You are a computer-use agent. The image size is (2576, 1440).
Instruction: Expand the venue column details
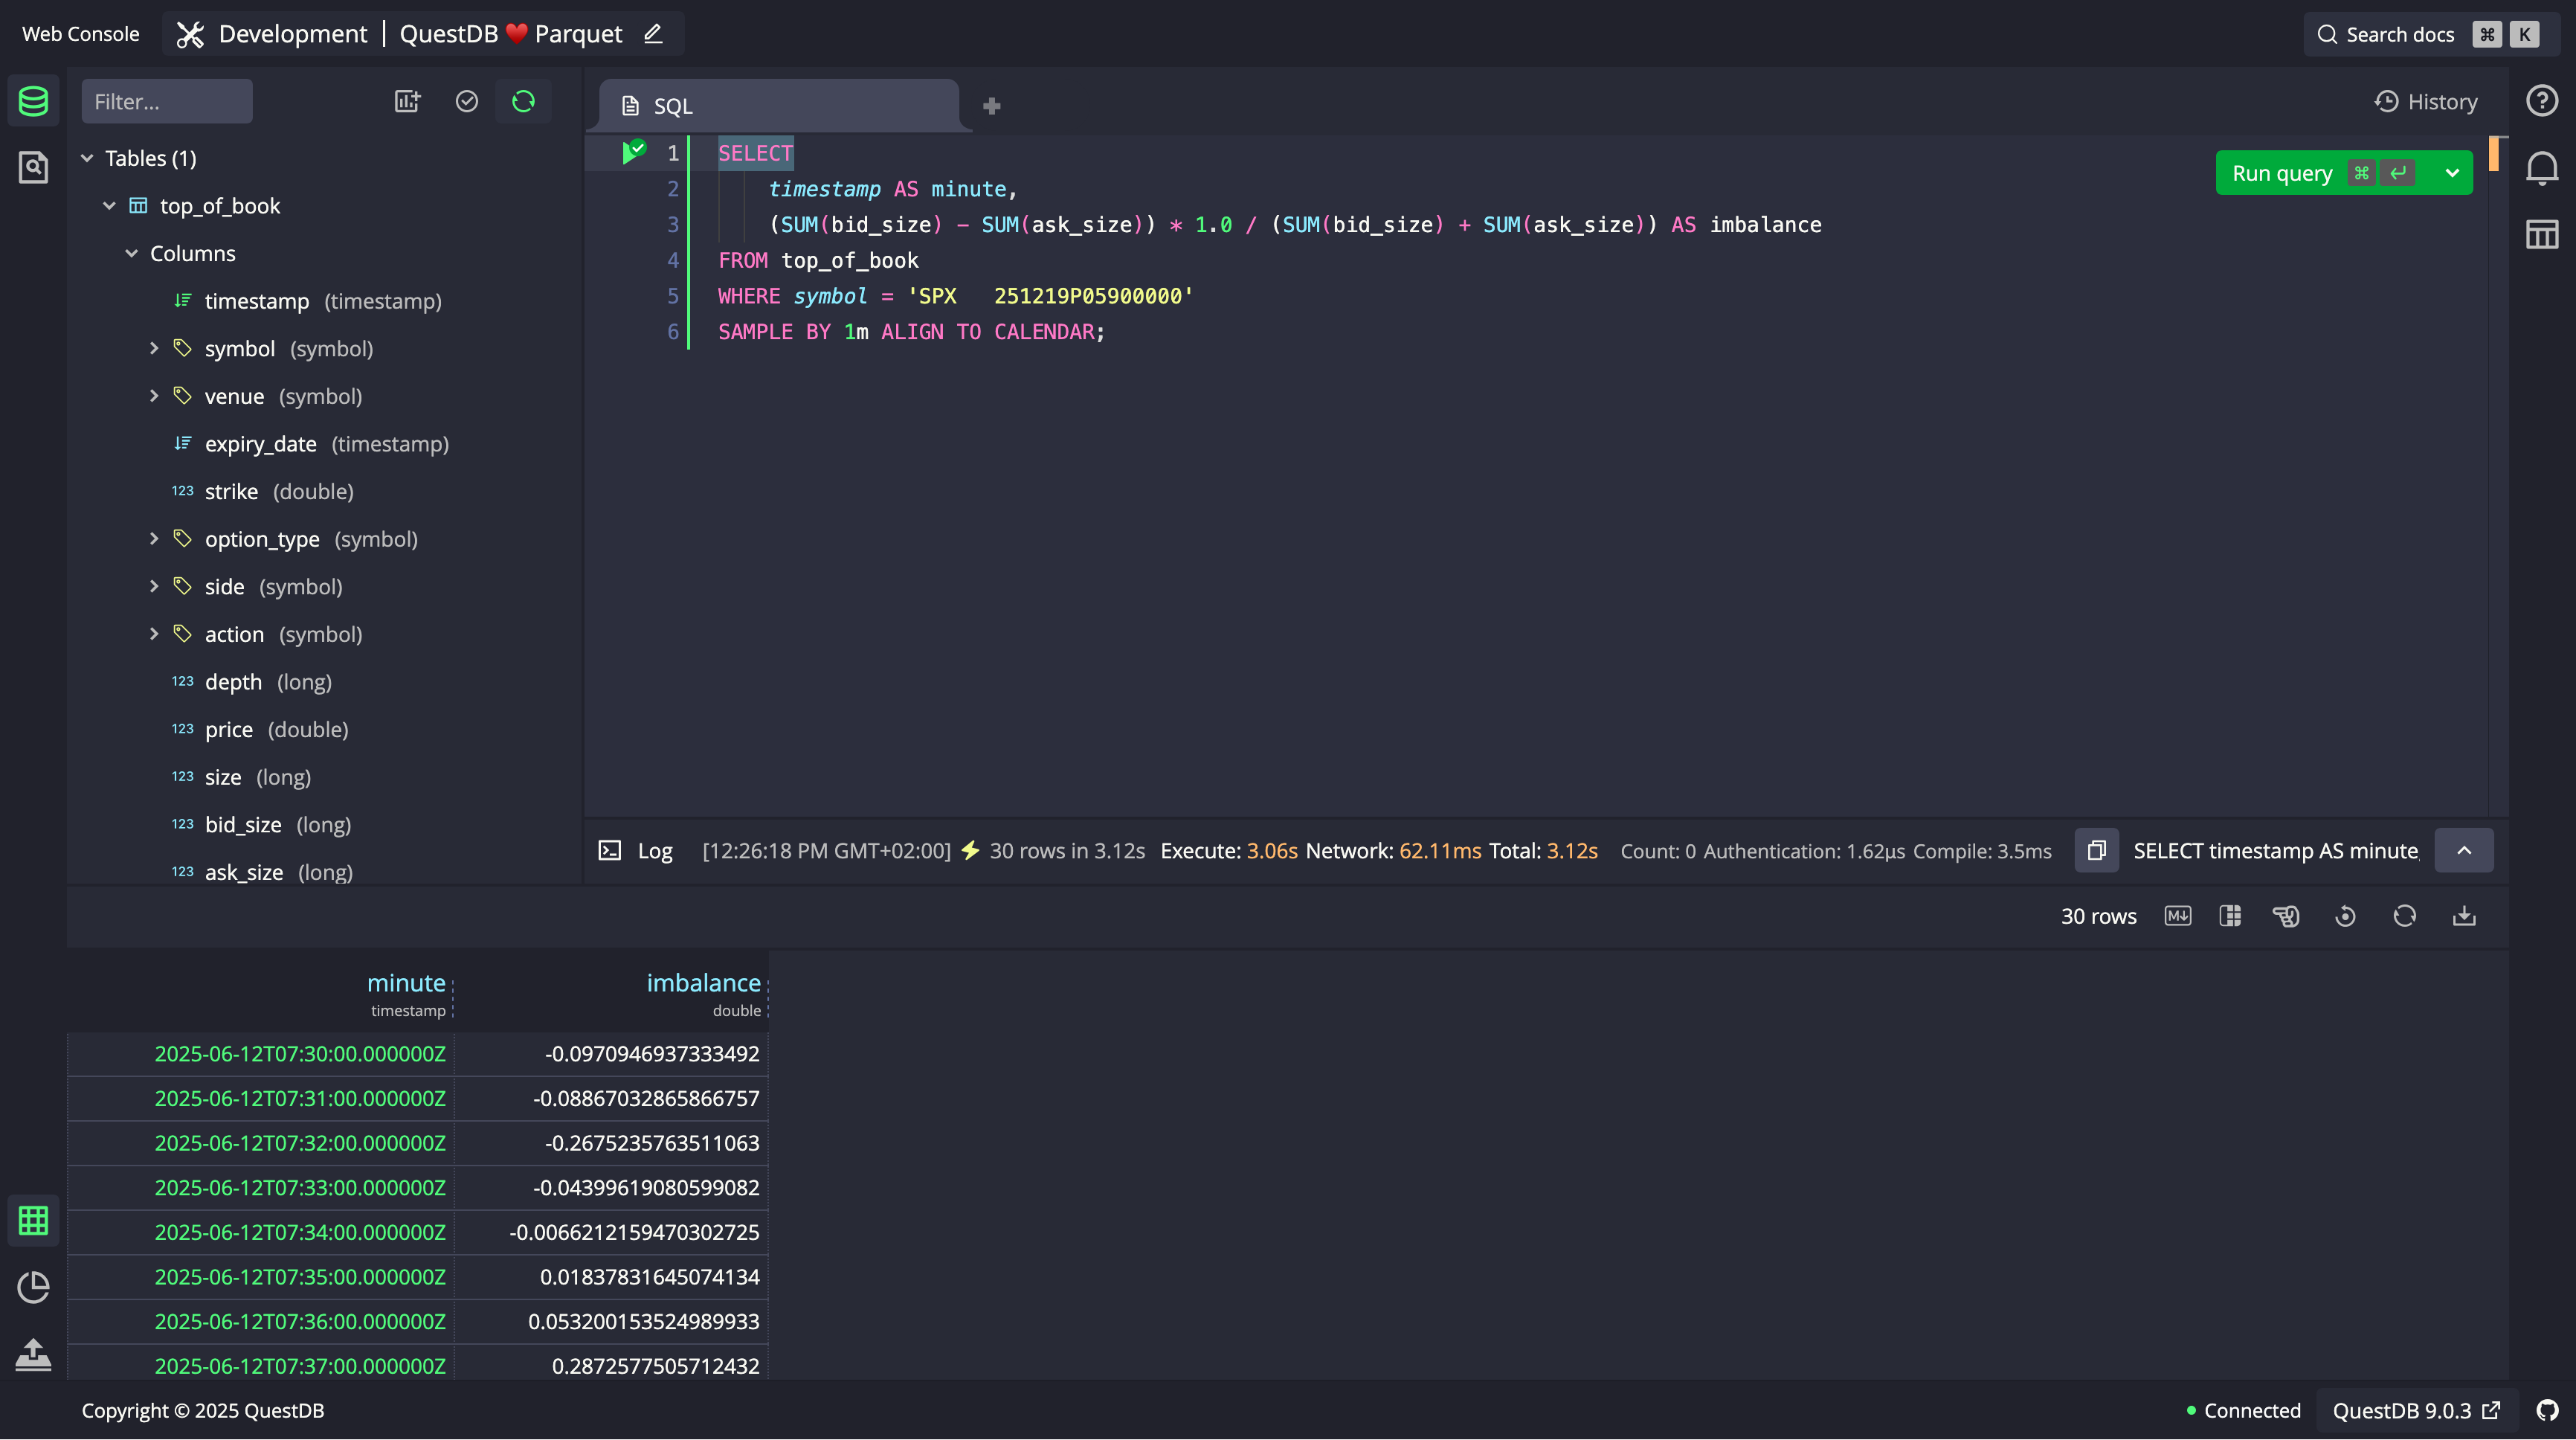click(x=153, y=396)
